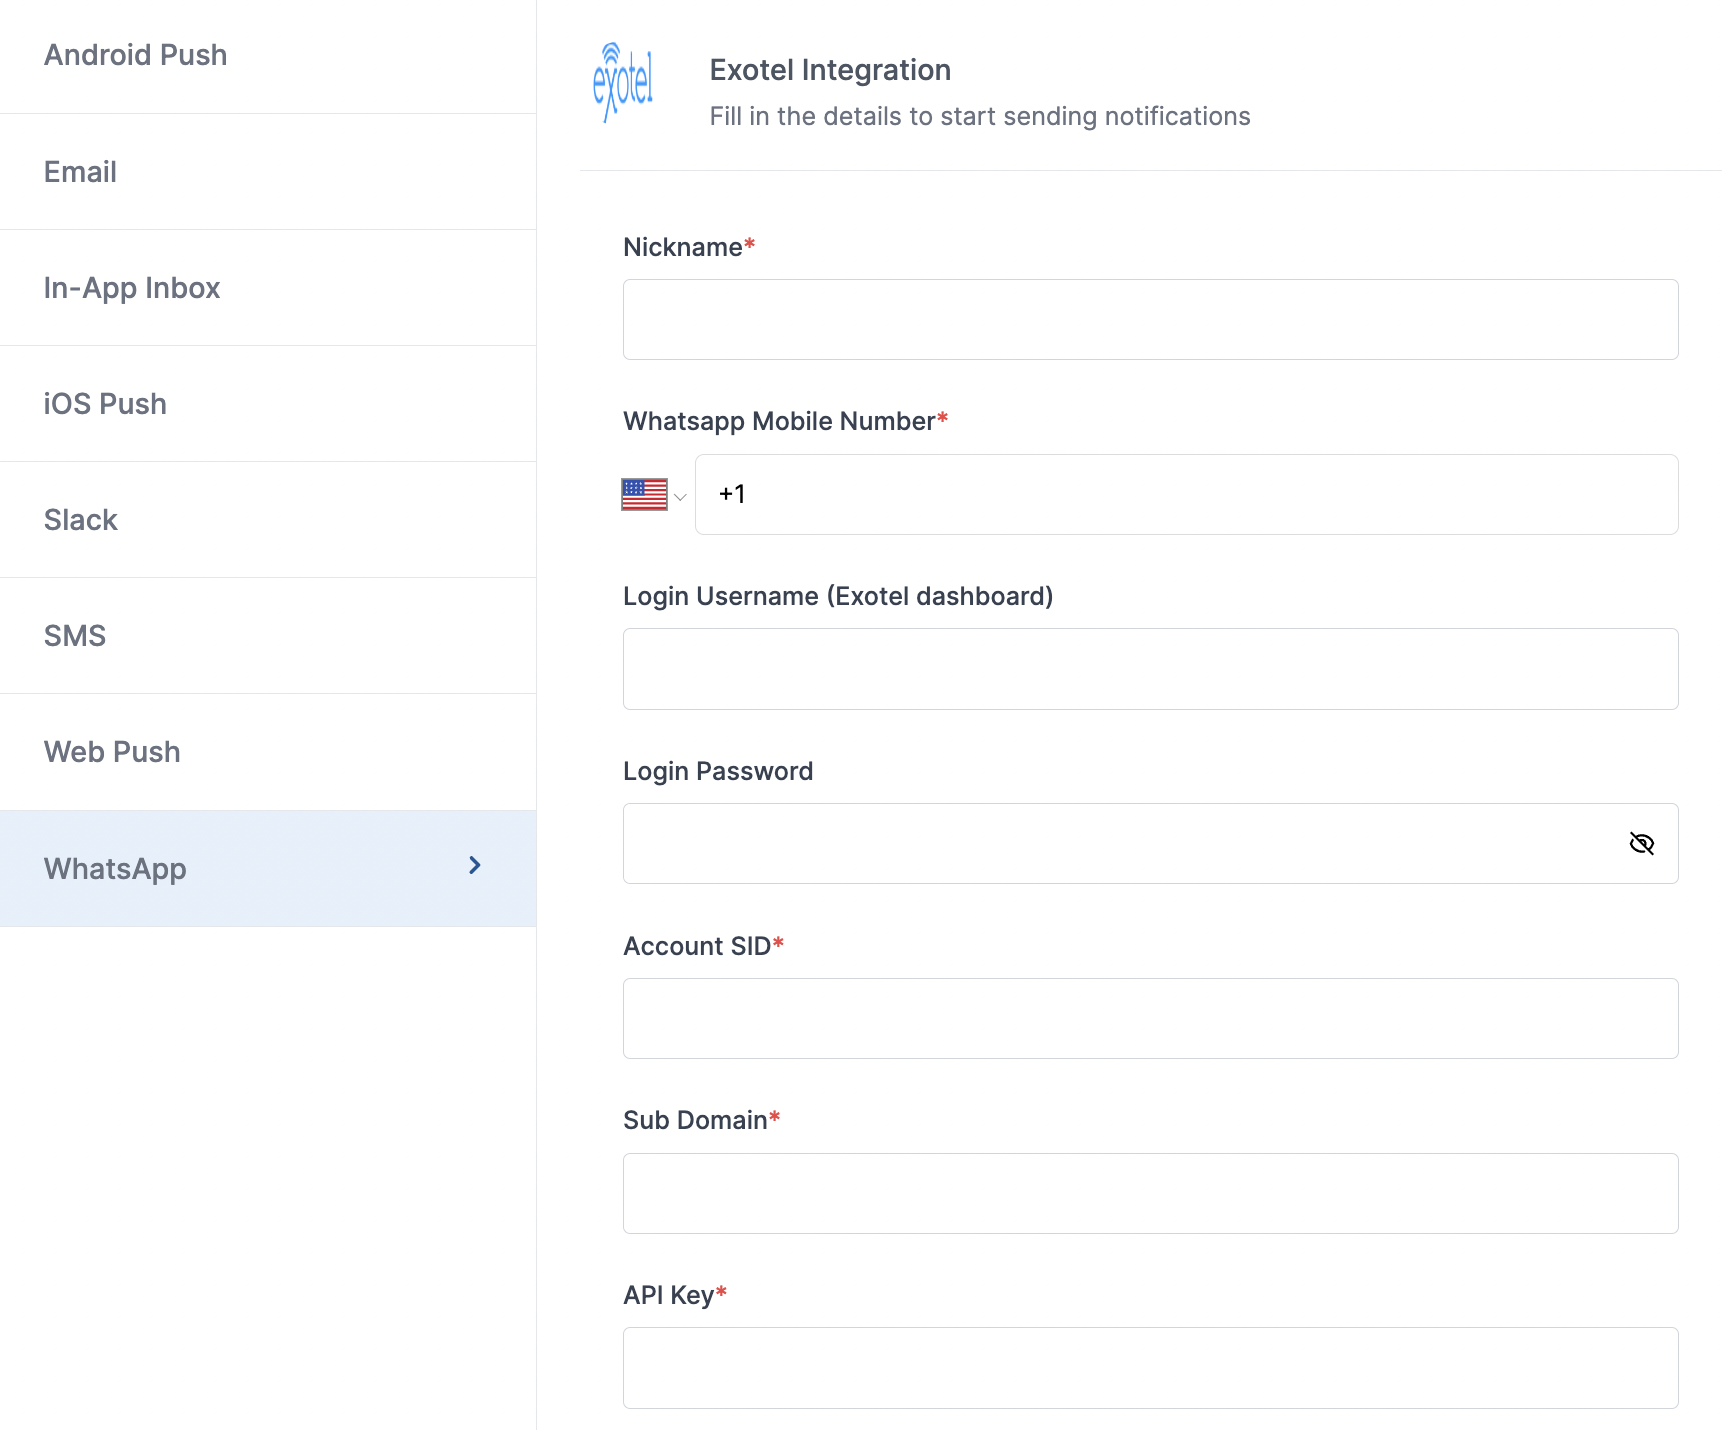Image resolution: width=1722 pixels, height=1430 pixels.
Task: Go to In-App Inbox channel
Action: 268,288
